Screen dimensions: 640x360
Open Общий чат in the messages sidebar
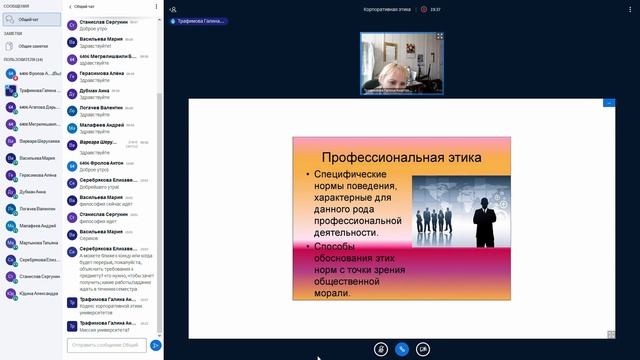[x=32, y=19]
